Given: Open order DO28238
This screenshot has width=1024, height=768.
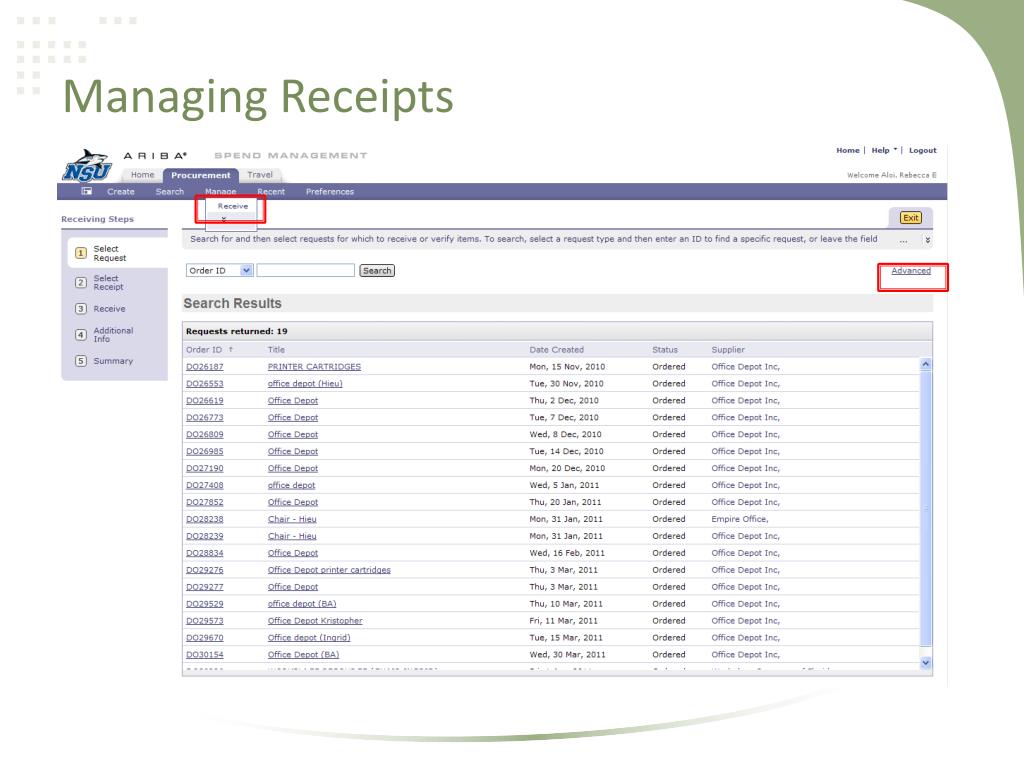Looking at the screenshot, I should pos(204,520).
